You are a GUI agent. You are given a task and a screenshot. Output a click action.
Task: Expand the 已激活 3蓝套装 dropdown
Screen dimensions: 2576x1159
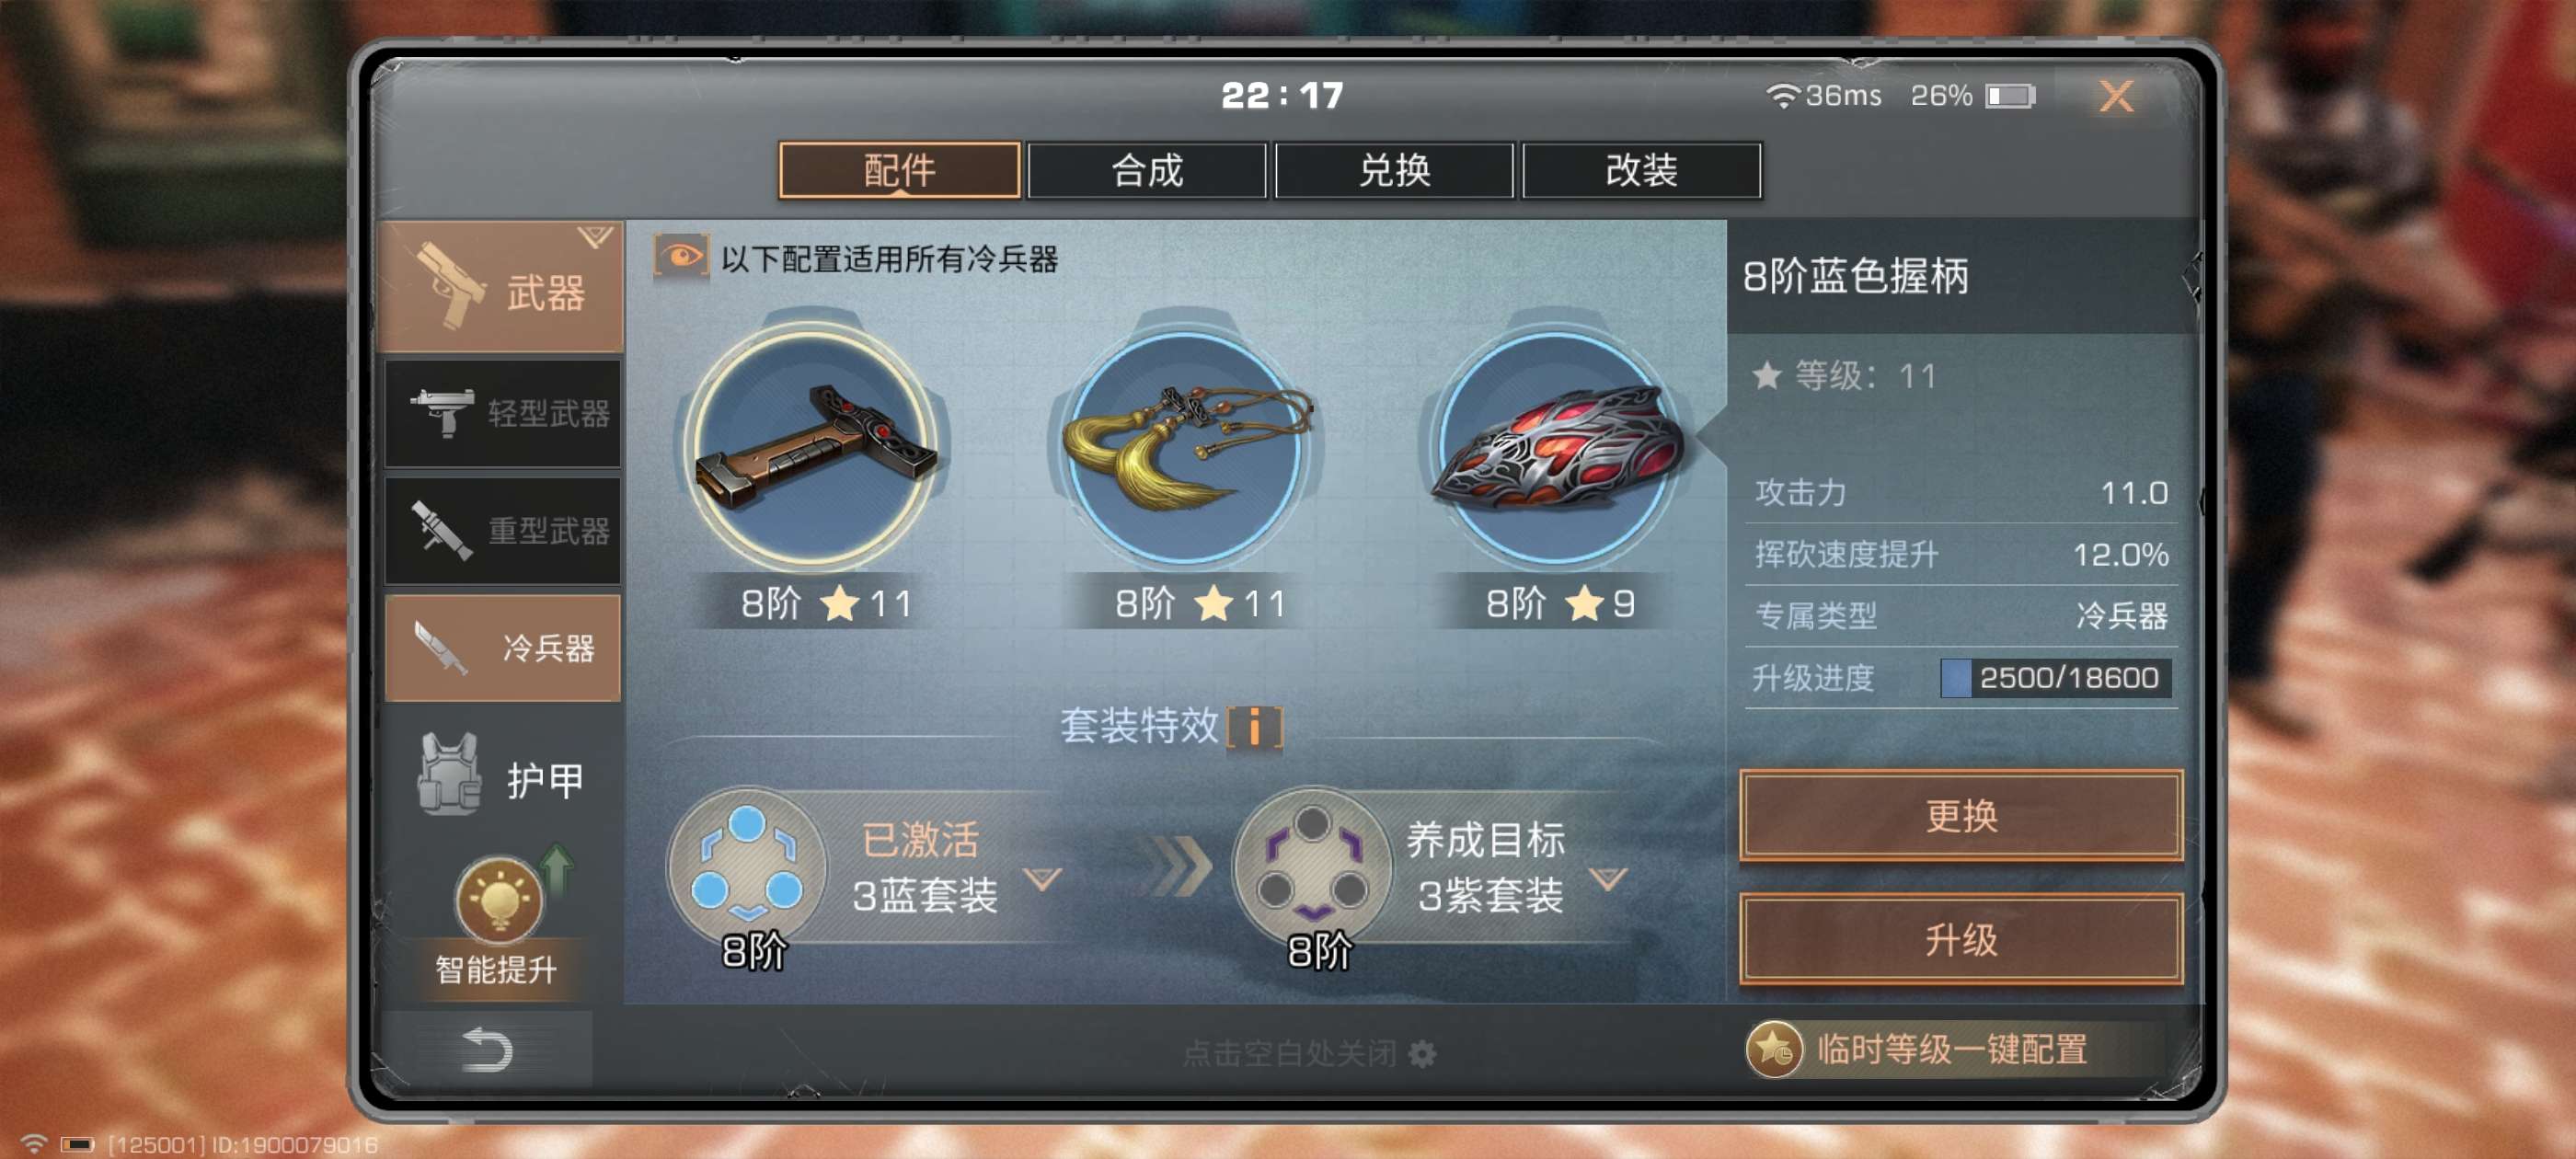click(1043, 878)
